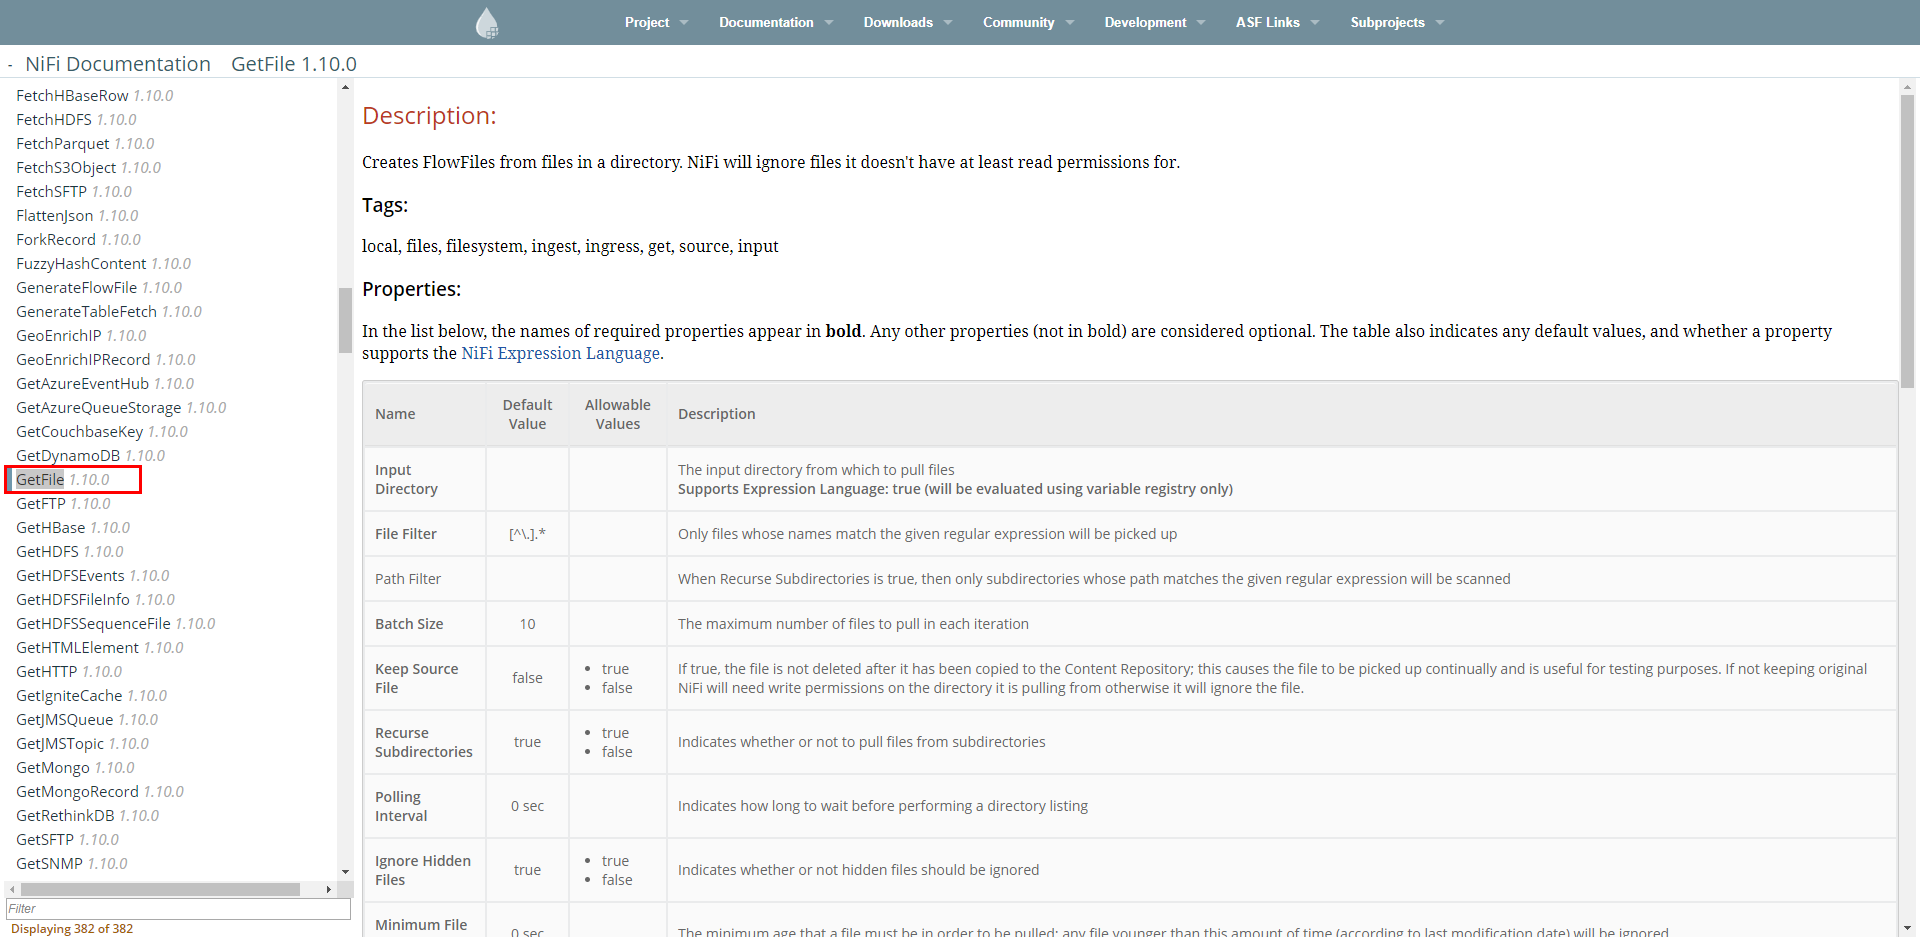Click the NiFi water drop logo

point(487,22)
